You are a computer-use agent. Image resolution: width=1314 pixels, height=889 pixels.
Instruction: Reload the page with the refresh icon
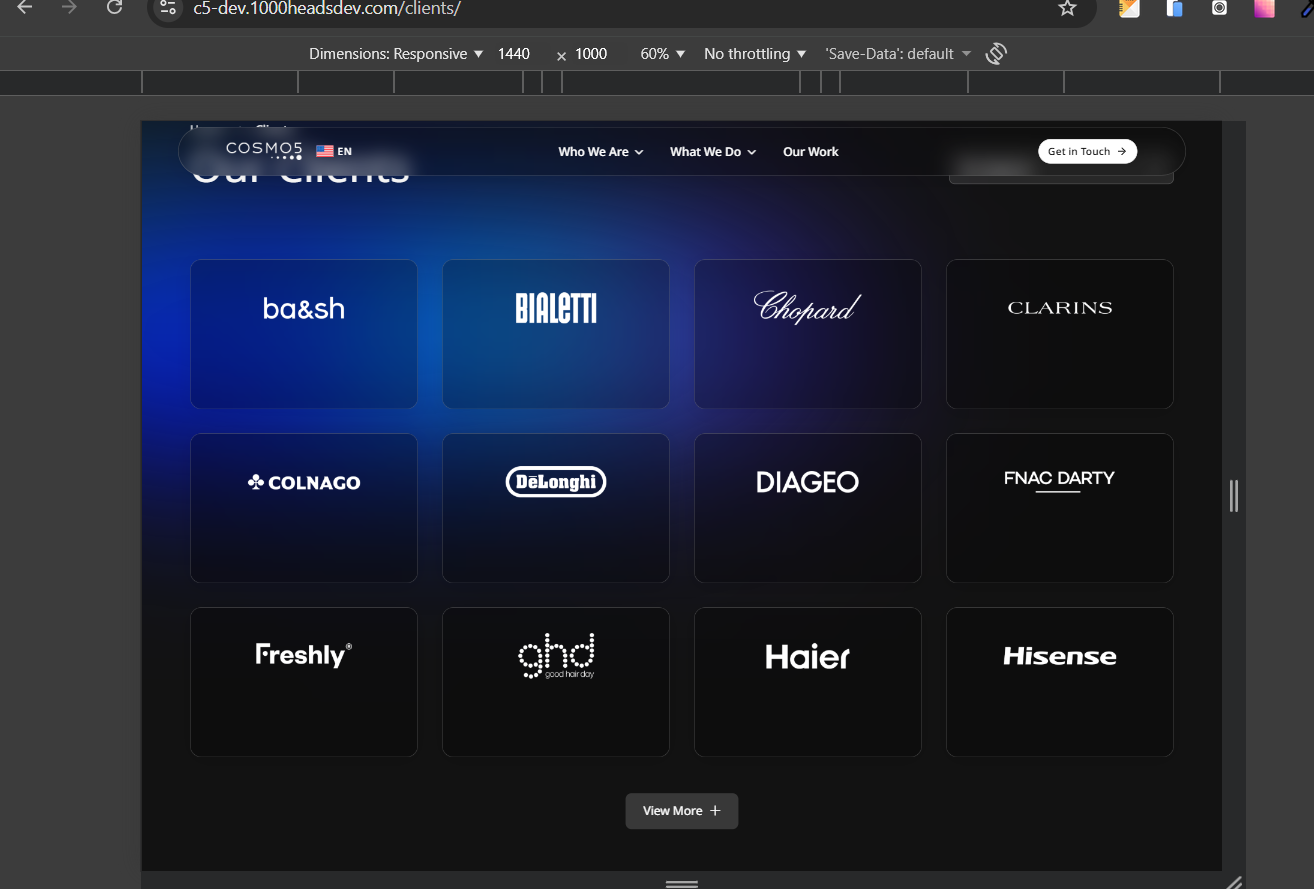(x=114, y=7)
